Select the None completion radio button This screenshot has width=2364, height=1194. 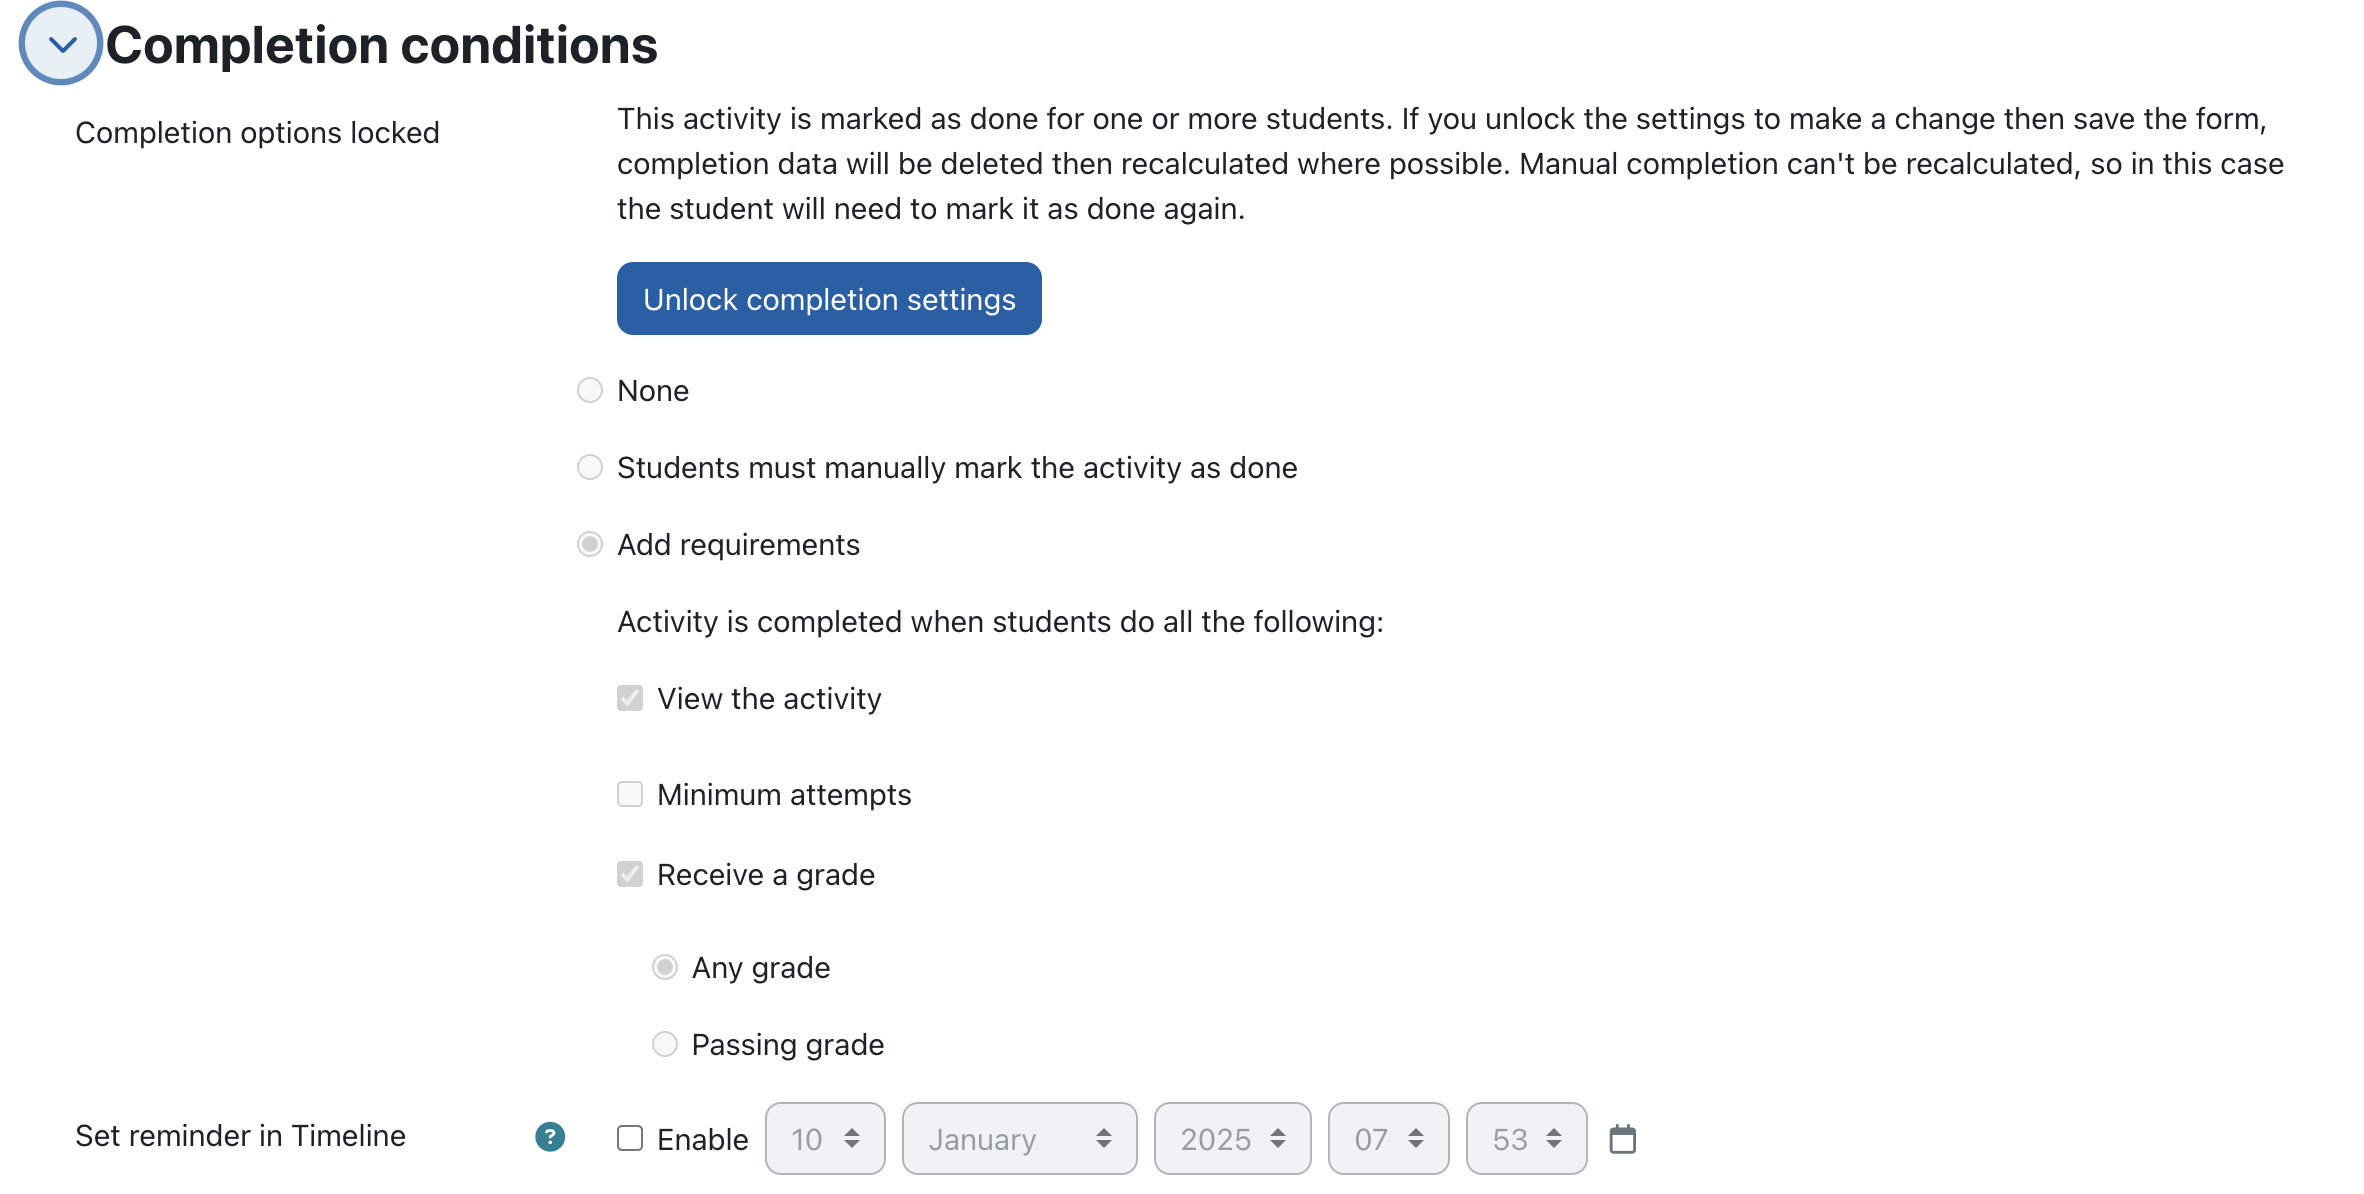[x=590, y=390]
